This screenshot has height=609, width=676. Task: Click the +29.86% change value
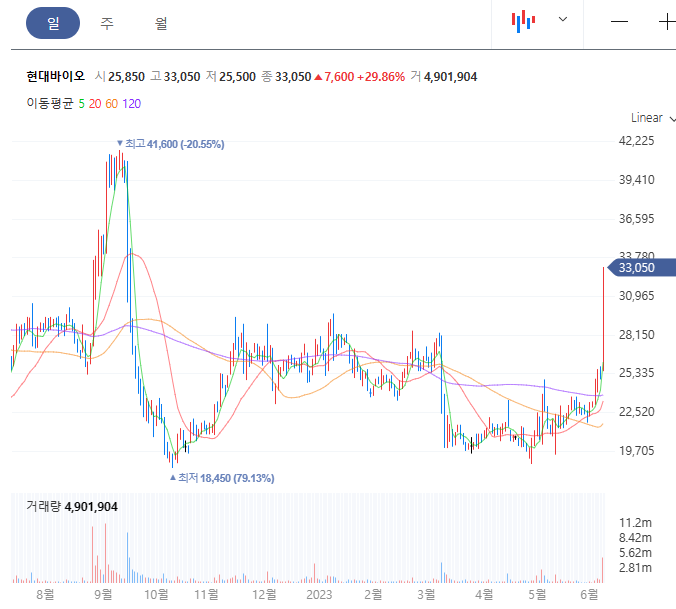(x=381, y=77)
